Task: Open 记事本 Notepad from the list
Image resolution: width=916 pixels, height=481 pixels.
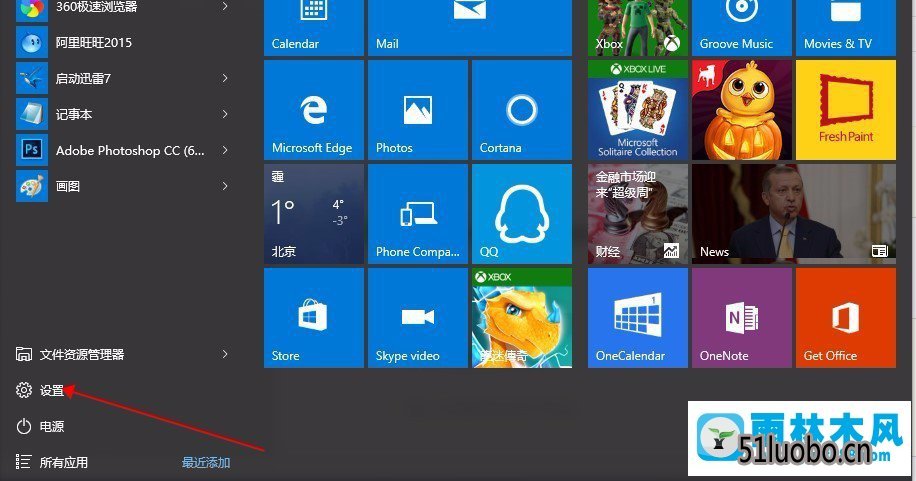Action: 123,115
